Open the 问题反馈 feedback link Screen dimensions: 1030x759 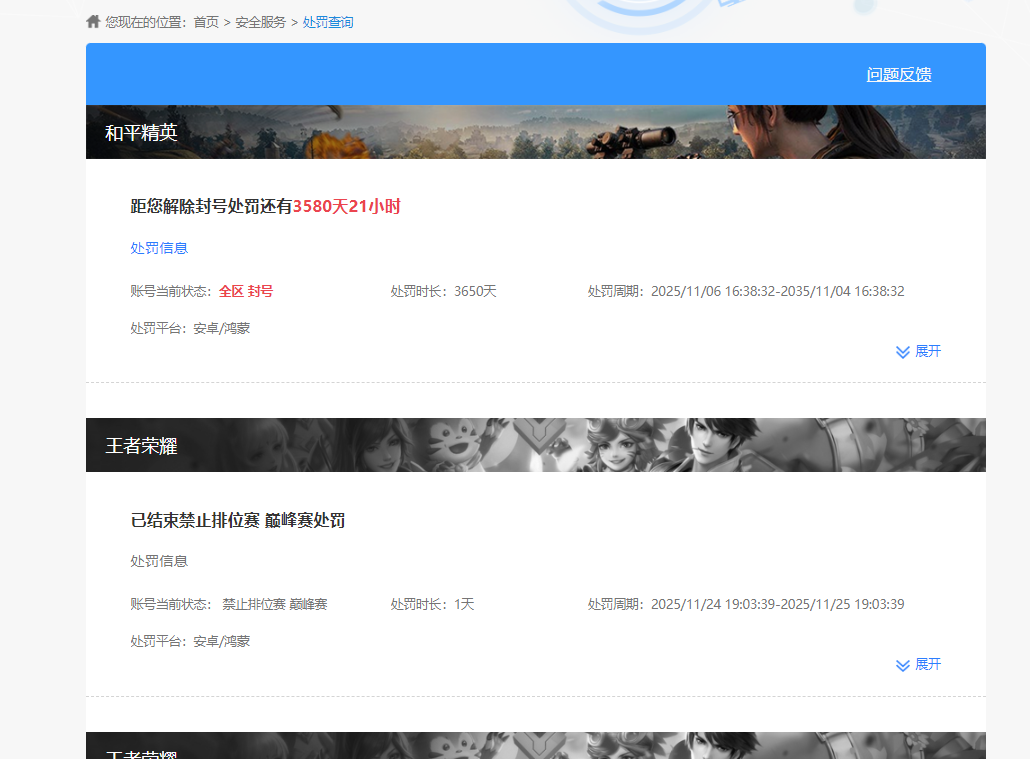pyautogui.click(x=898, y=74)
